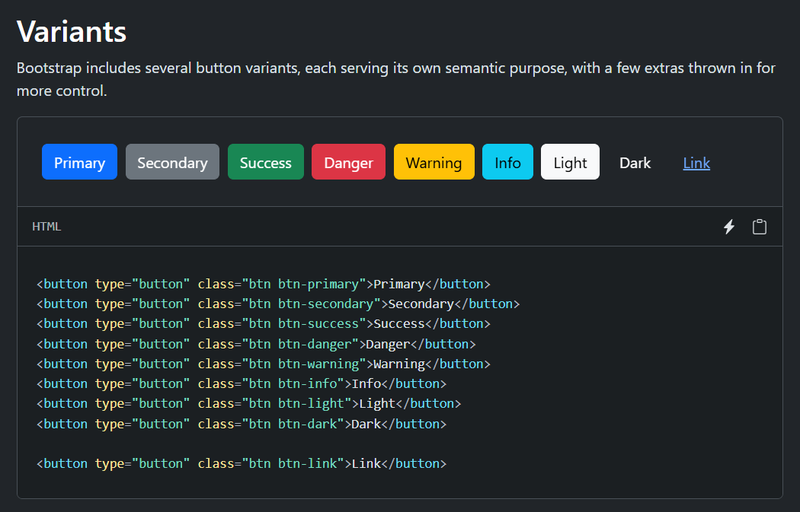Click the underlined Link button

(x=696, y=162)
